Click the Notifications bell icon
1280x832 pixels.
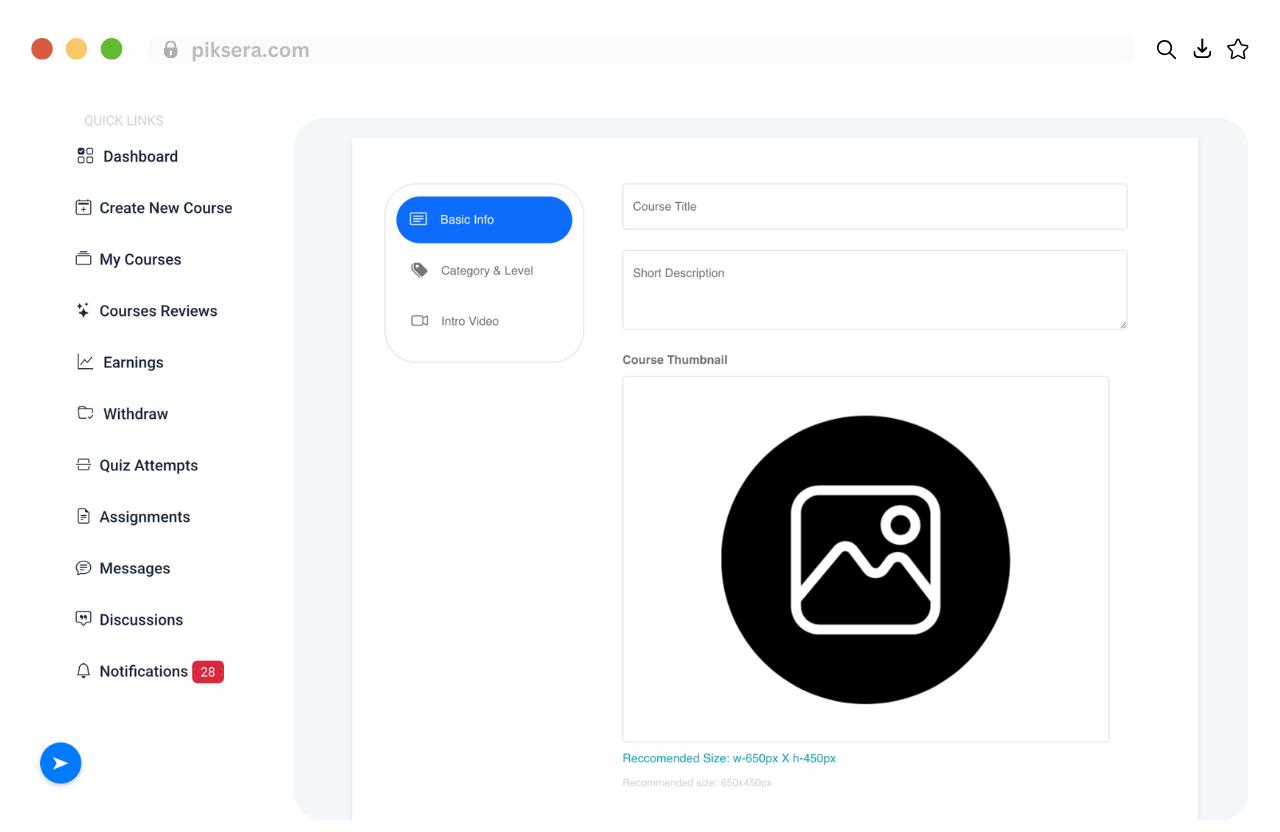(83, 671)
